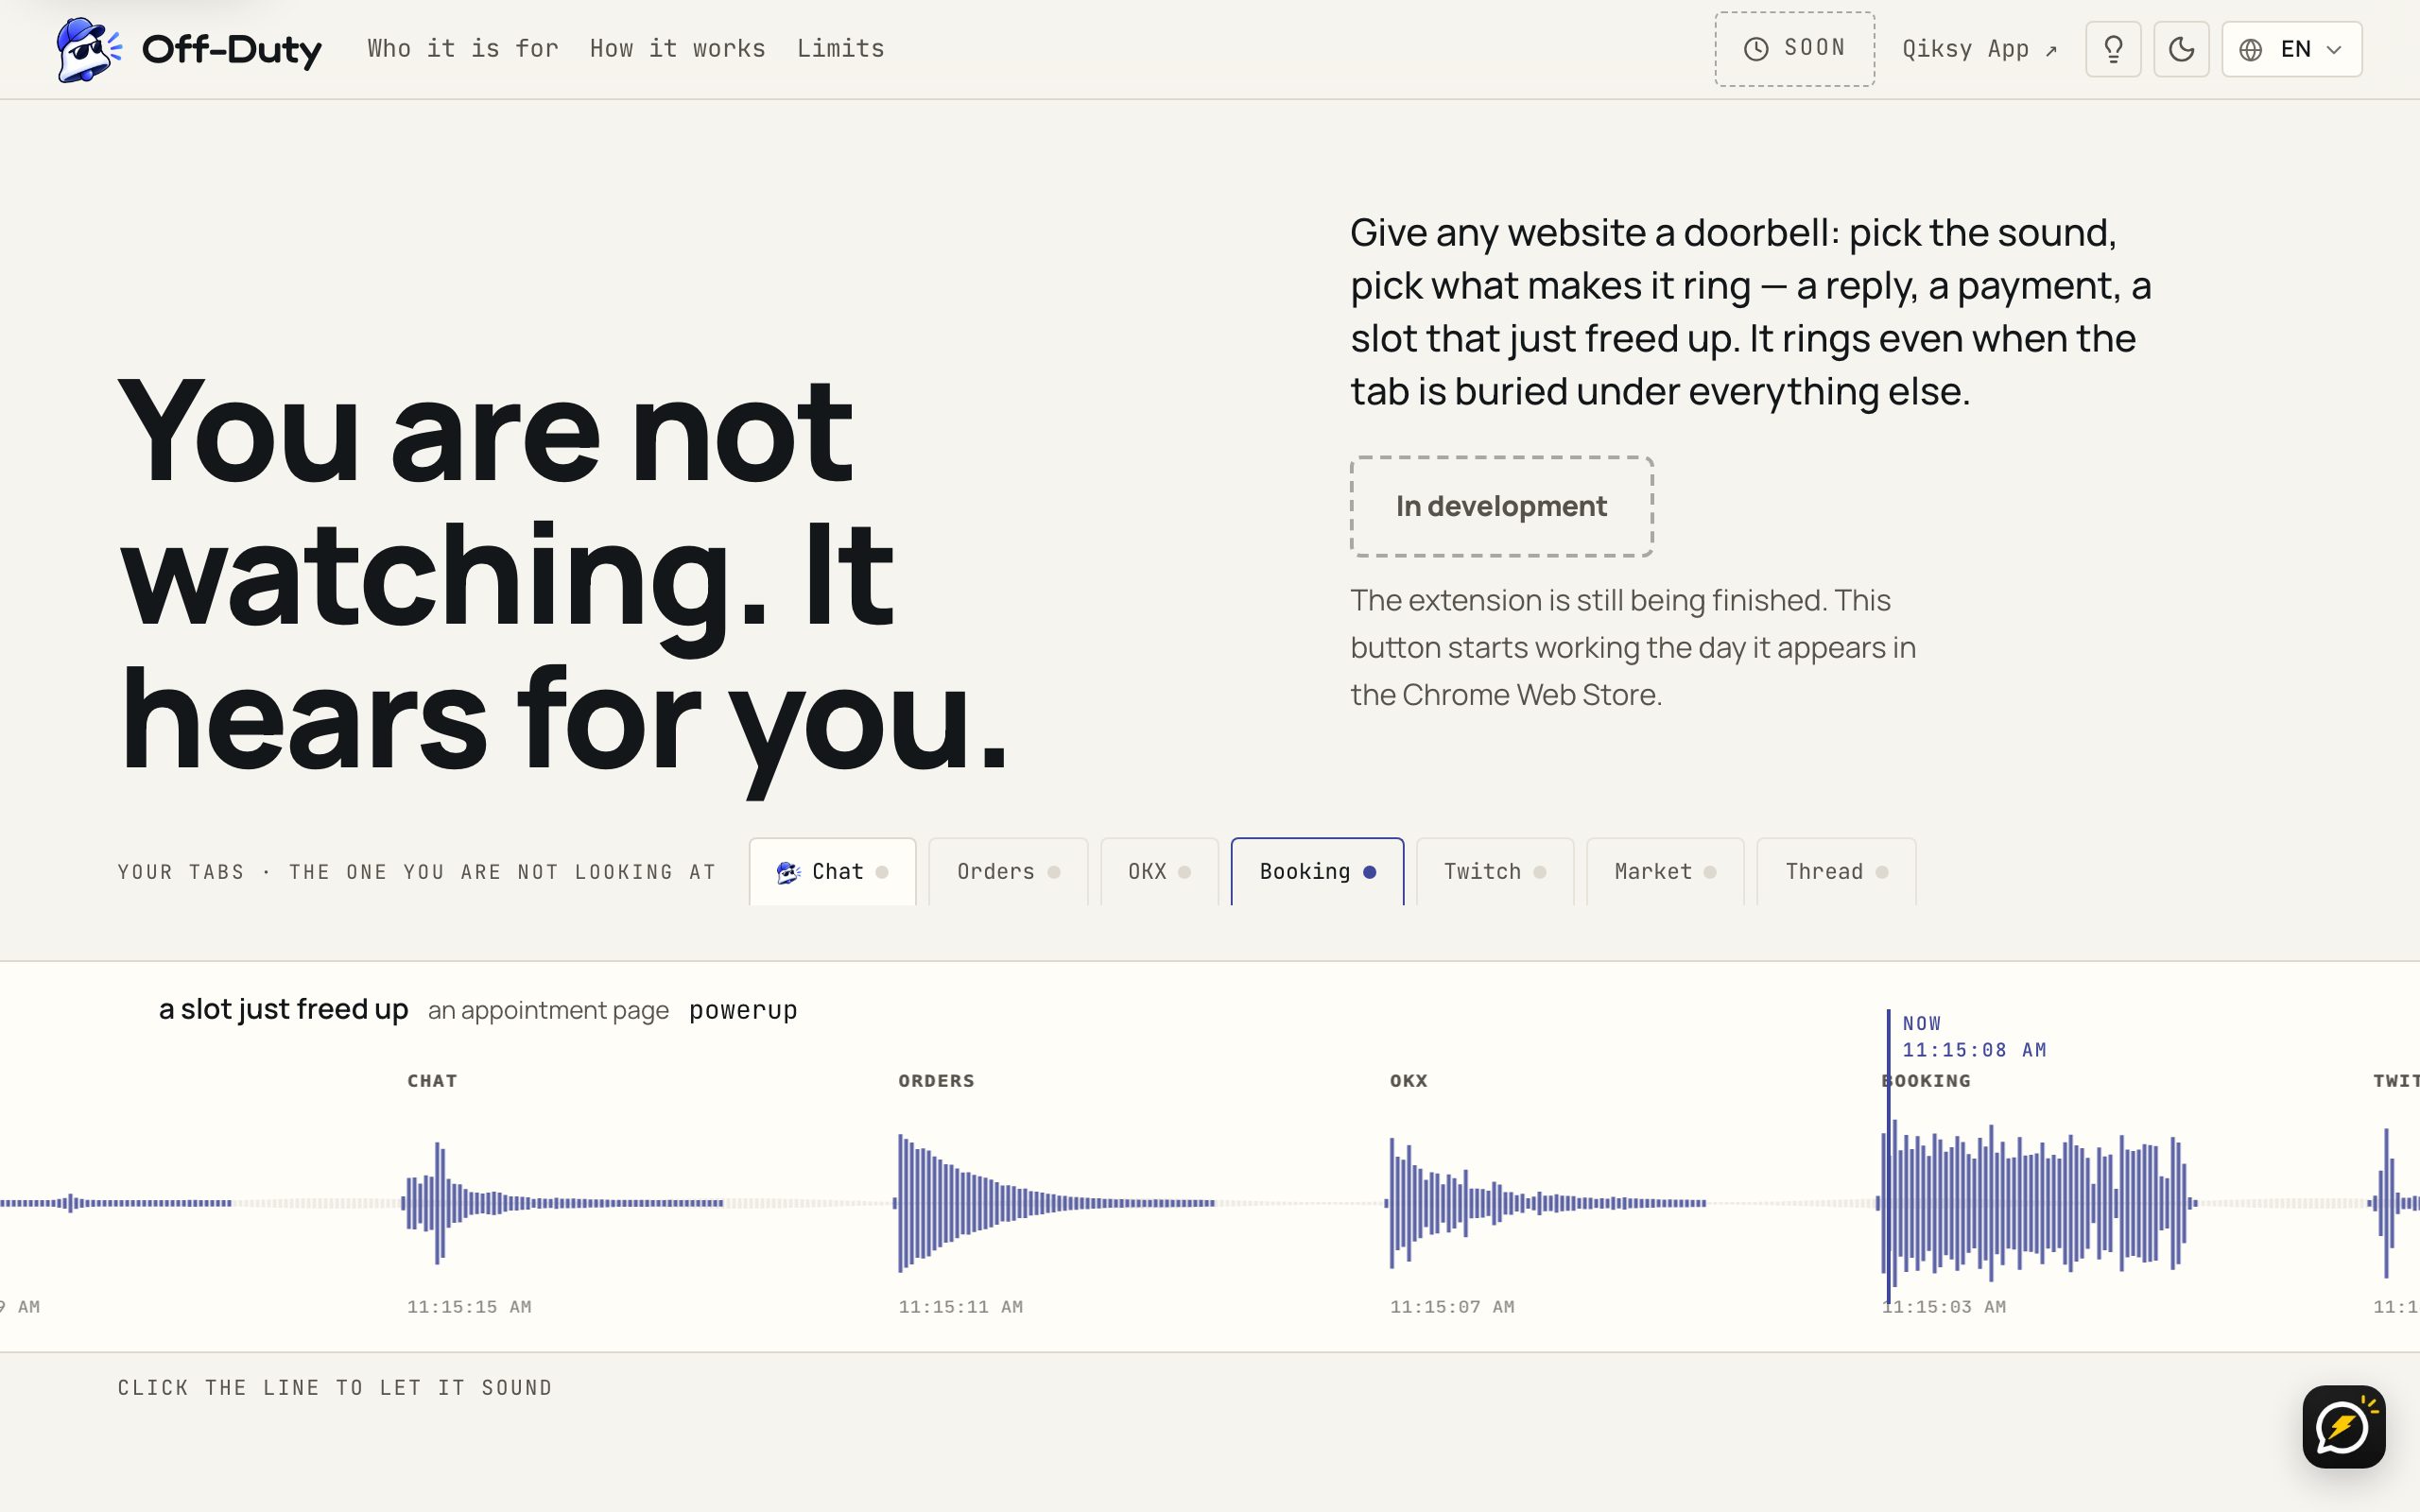2420x1512 pixels.
Task: Click the 11:15:15 AM timestamp
Action: tap(469, 1307)
